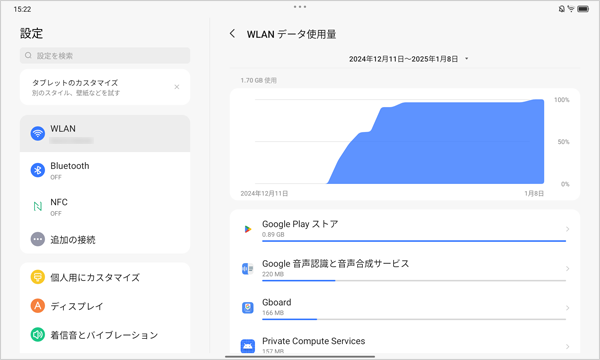The width and height of the screenshot is (600, 360).
Task: Open Bluetooth settings entry
Action: 105,170
